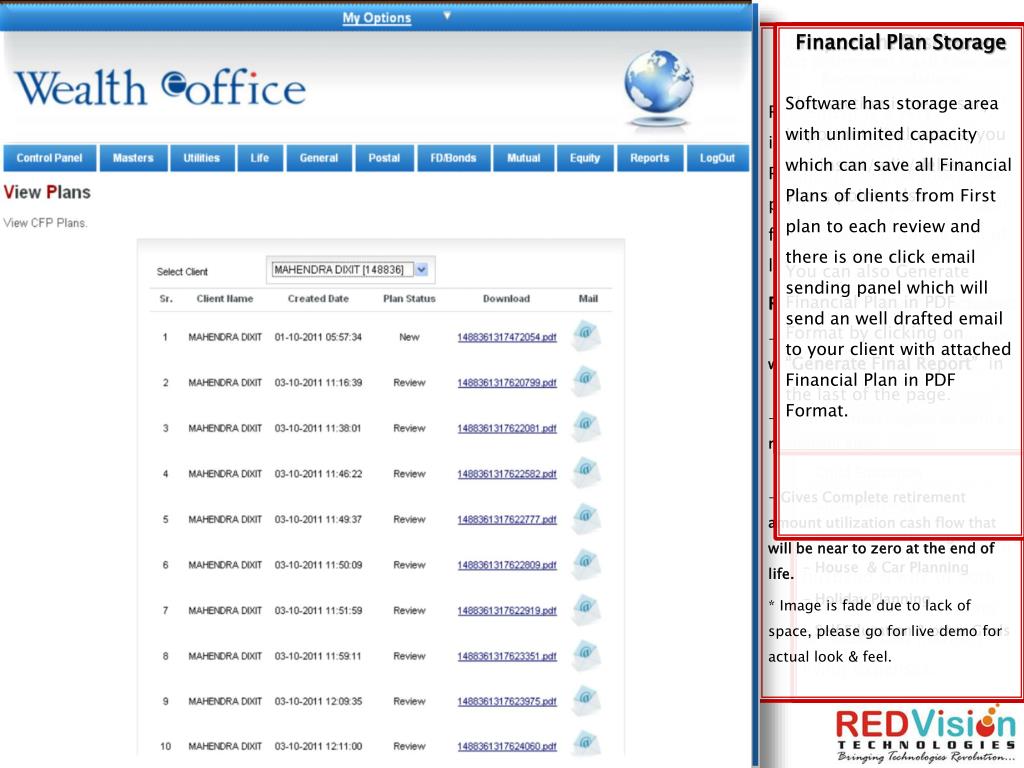Open the Life menu

[260, 158]
